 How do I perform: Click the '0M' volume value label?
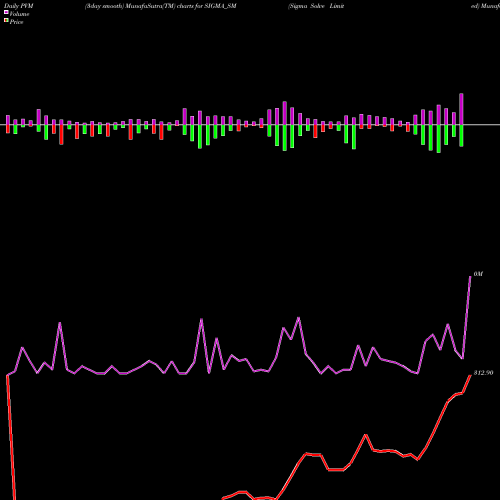point(478,274)
